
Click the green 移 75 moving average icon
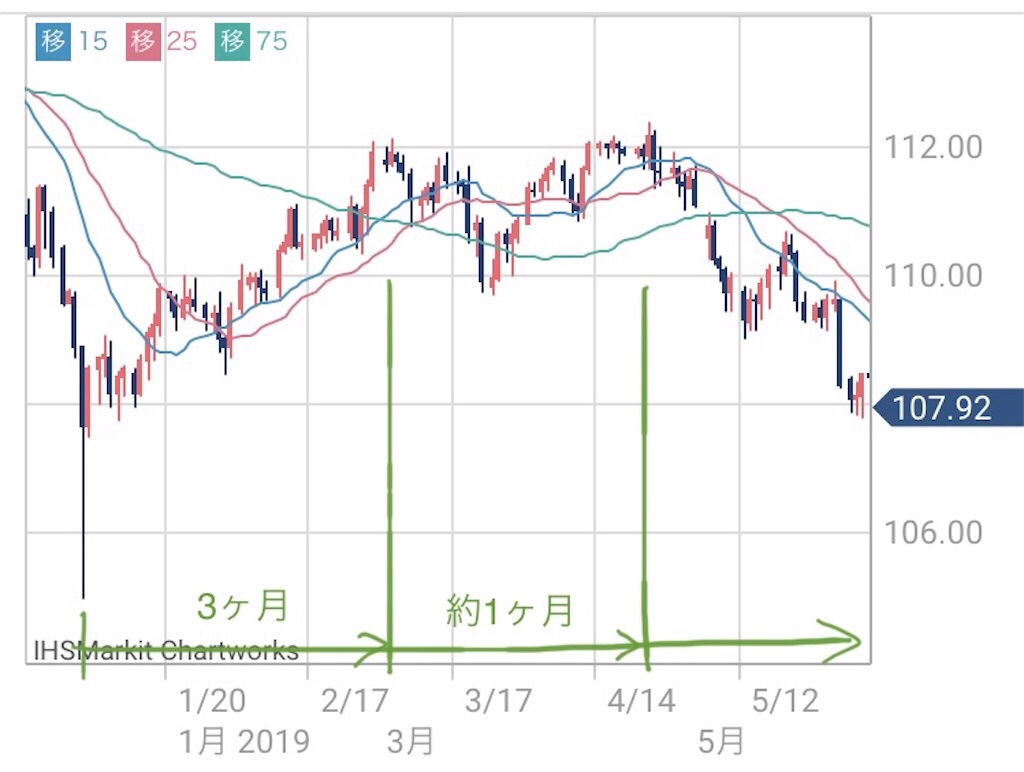[x=232, y=41]
